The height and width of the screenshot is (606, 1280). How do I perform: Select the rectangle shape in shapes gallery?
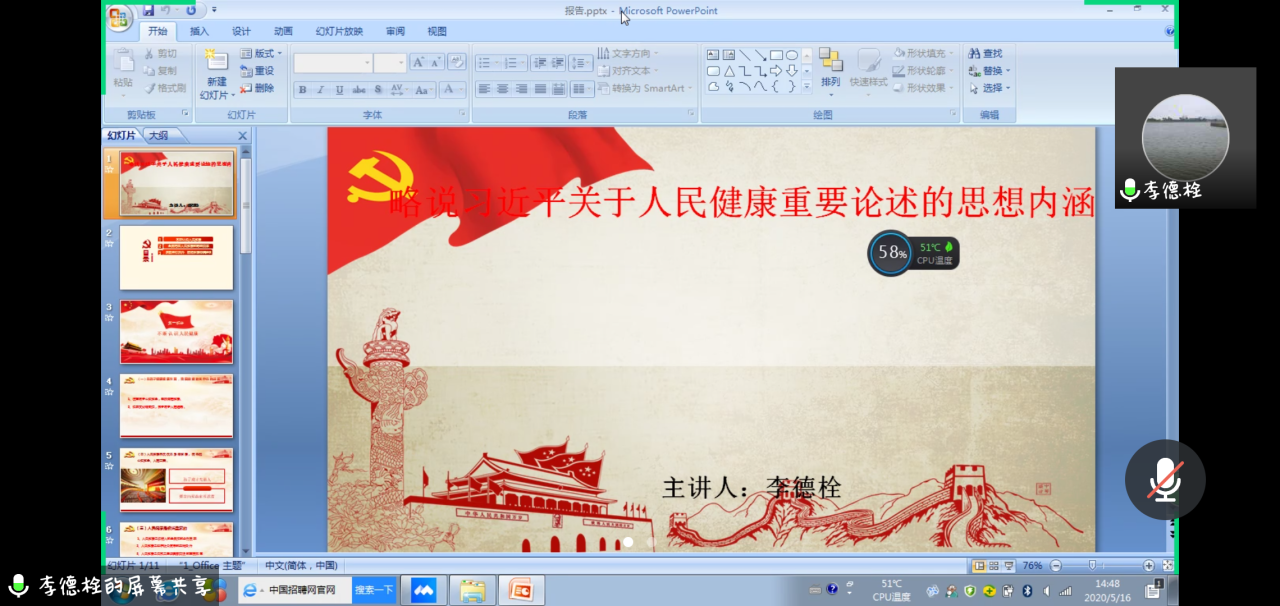(776, 55)
